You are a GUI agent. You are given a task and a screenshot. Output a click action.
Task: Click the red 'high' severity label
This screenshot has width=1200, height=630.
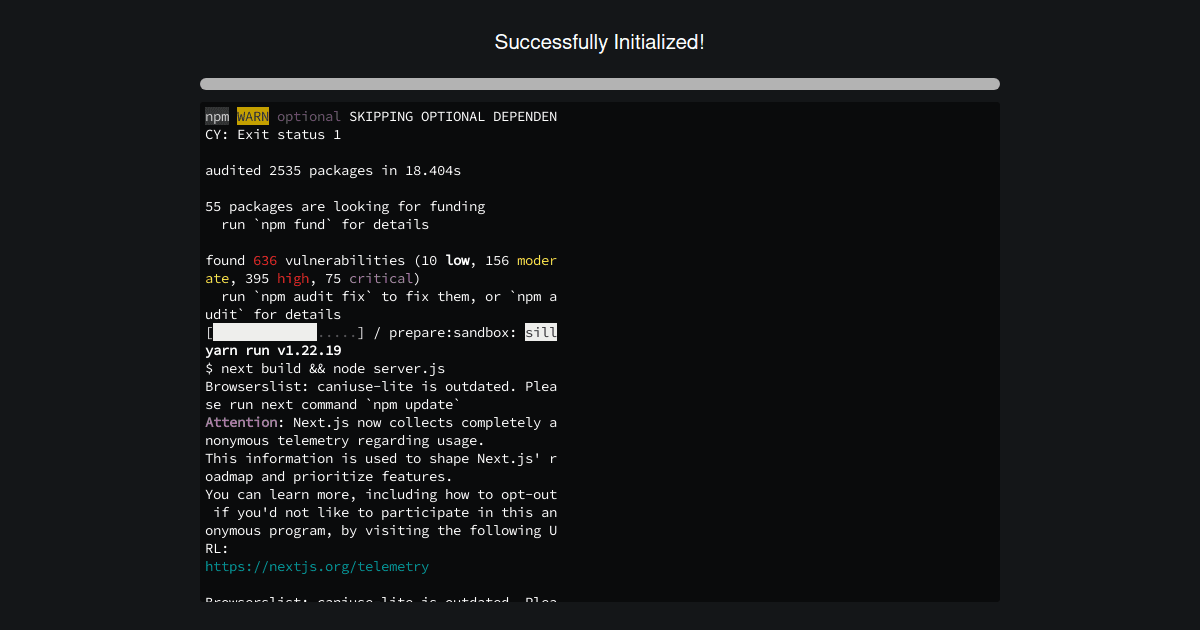[x=293, y=278]
